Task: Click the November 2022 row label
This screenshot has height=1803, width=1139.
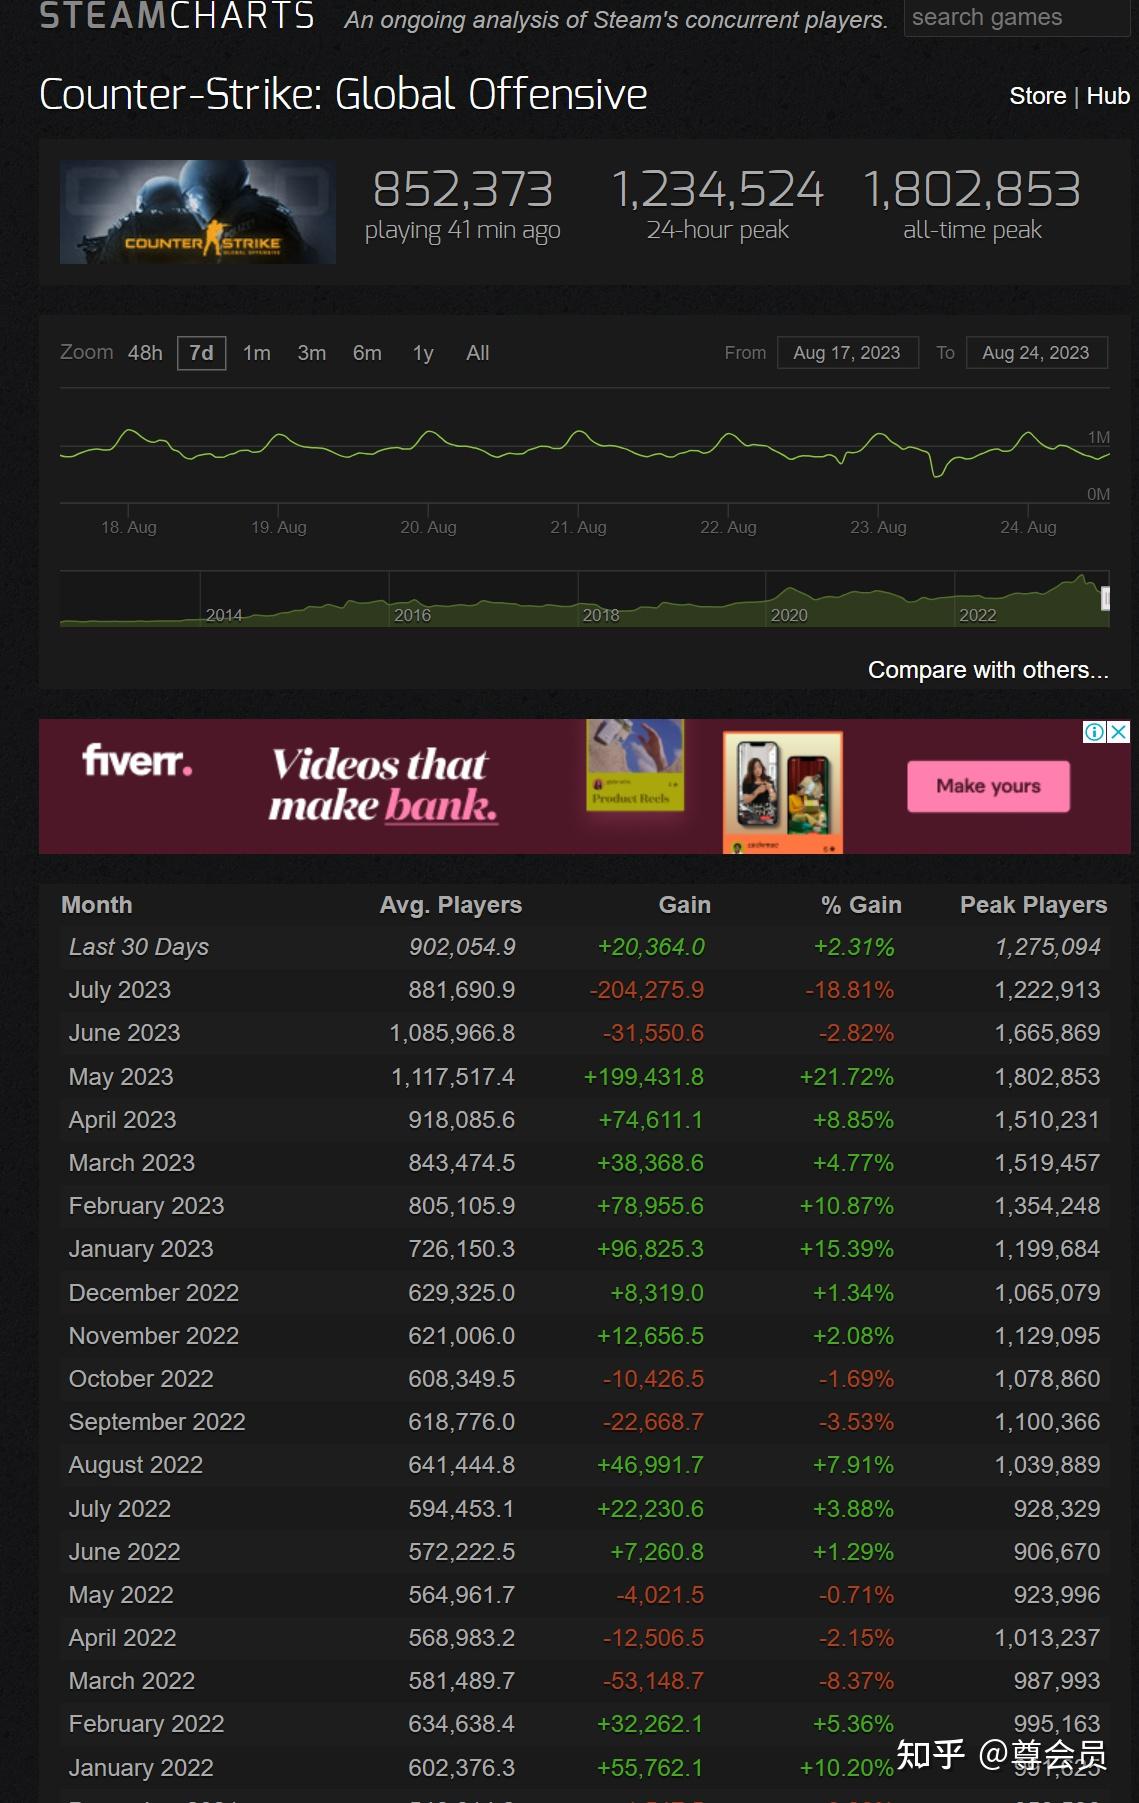Action: [x=154, y=1336]
